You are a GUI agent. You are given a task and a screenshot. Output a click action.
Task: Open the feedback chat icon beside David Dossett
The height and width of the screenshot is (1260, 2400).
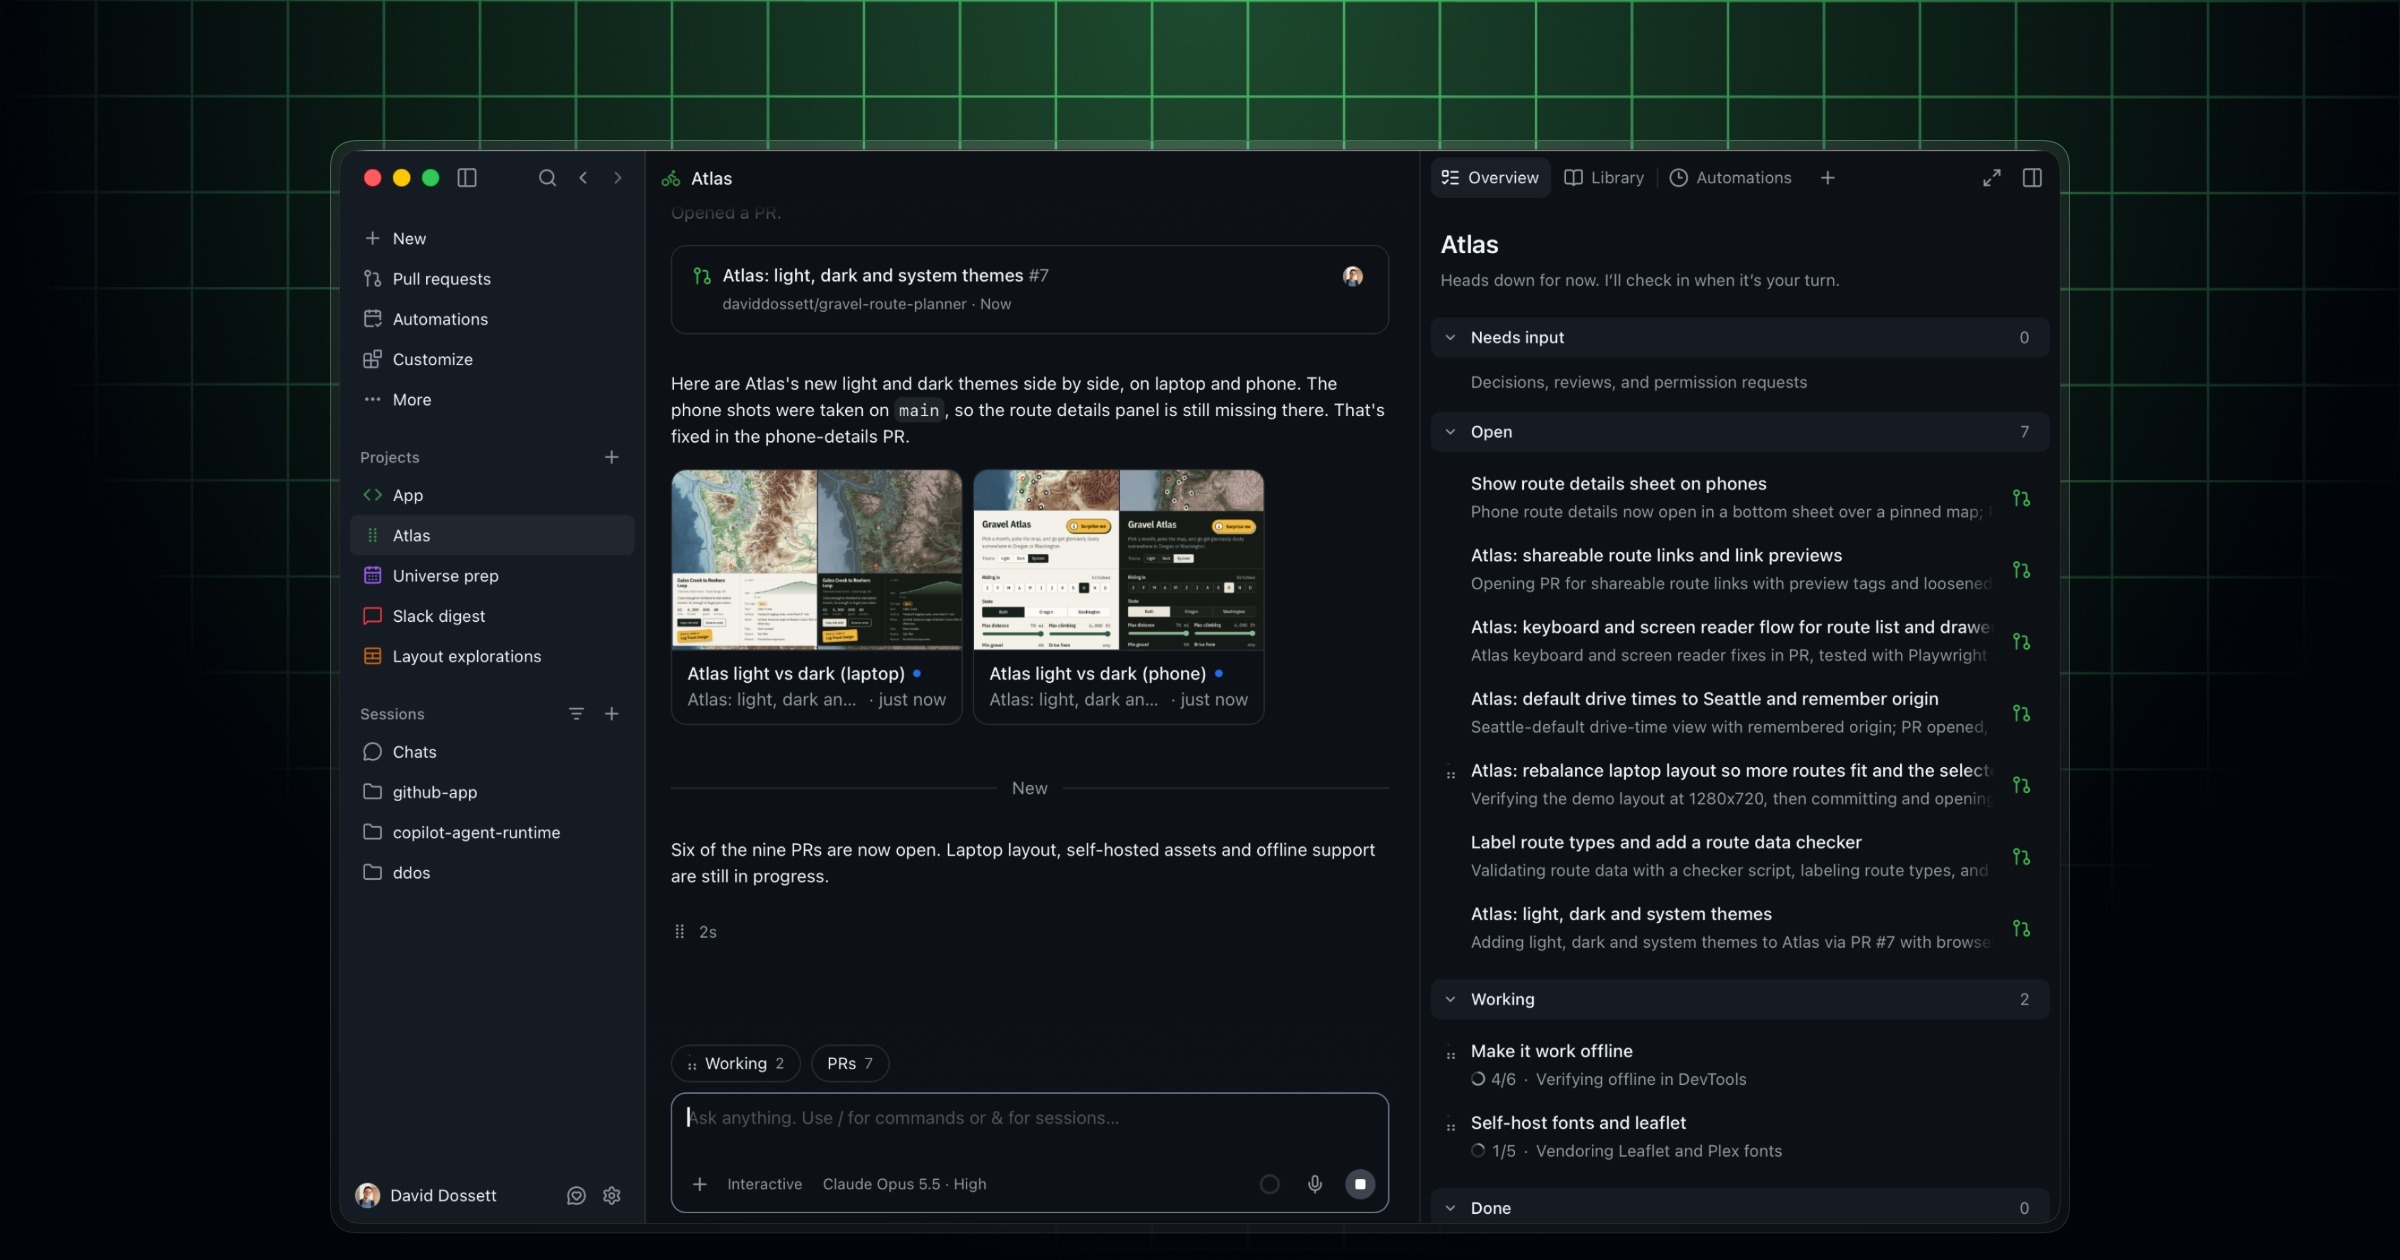[x=576, y=1196]
